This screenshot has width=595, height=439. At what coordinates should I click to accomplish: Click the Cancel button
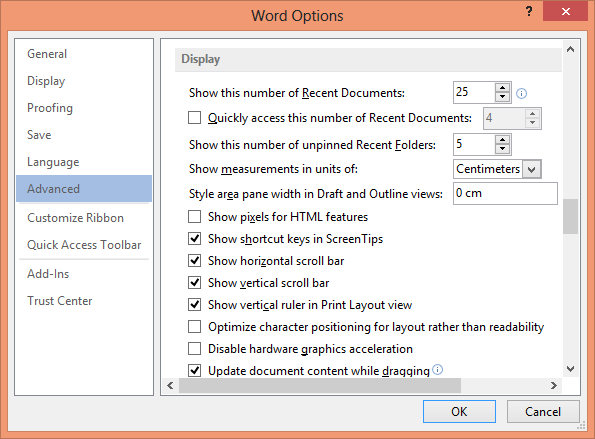click(543, 411)
